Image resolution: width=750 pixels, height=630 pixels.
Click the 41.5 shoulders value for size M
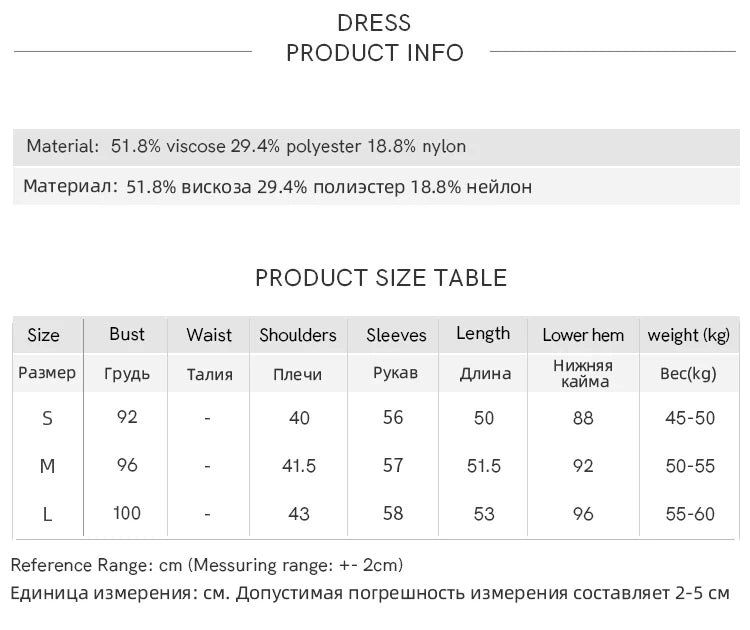pyautogui.click(x=299, y=466)
